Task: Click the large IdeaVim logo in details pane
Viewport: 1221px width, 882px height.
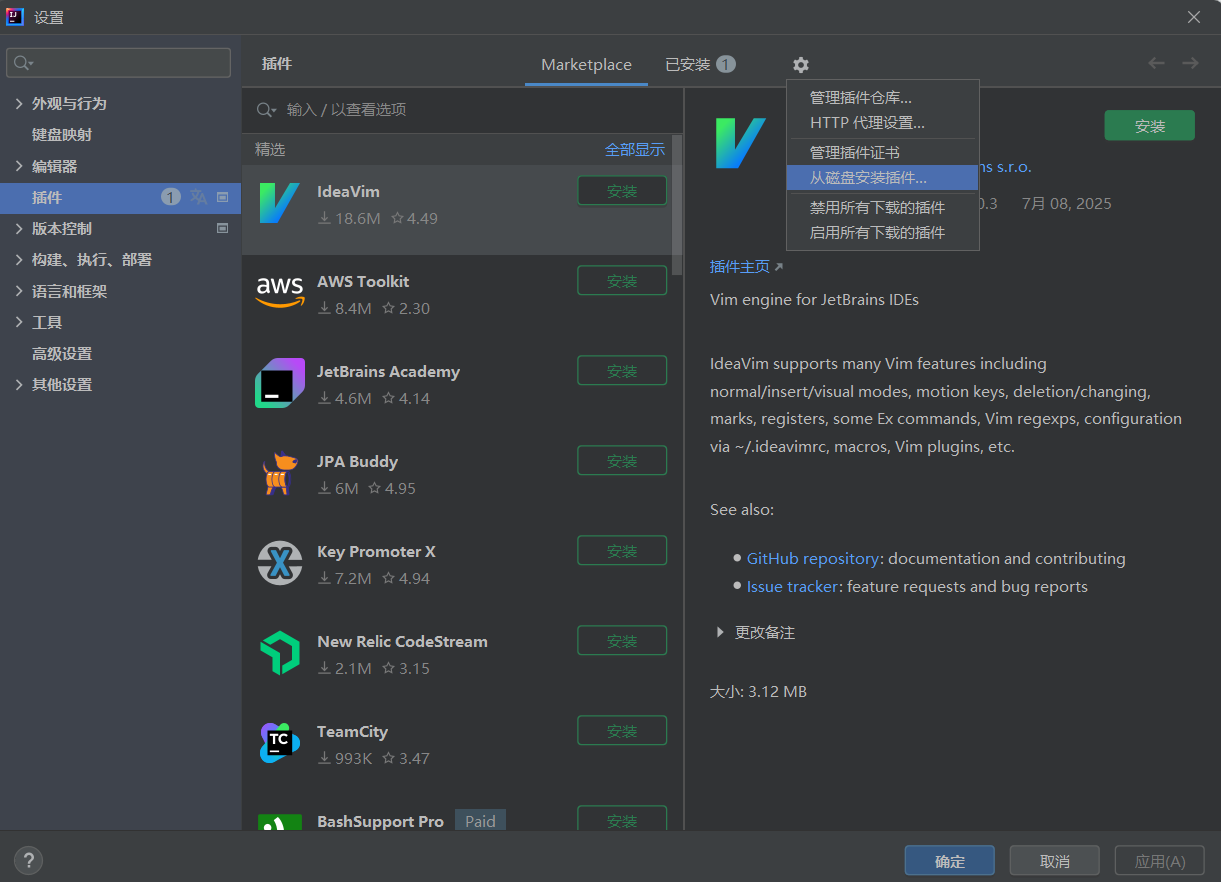Action: point(740,143)
